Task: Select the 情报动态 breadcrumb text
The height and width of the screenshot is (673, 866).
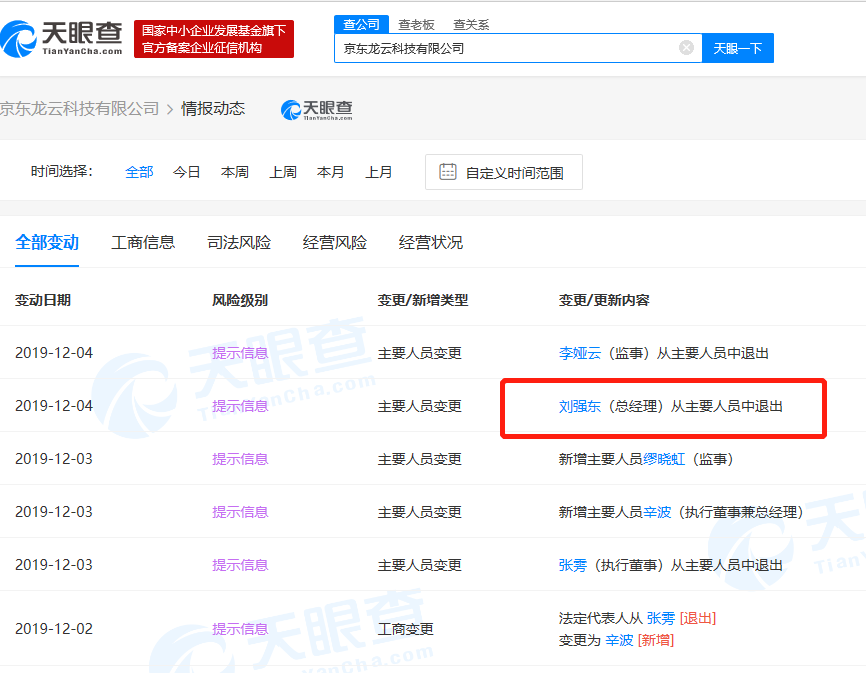Action: (x=213, y=109)
